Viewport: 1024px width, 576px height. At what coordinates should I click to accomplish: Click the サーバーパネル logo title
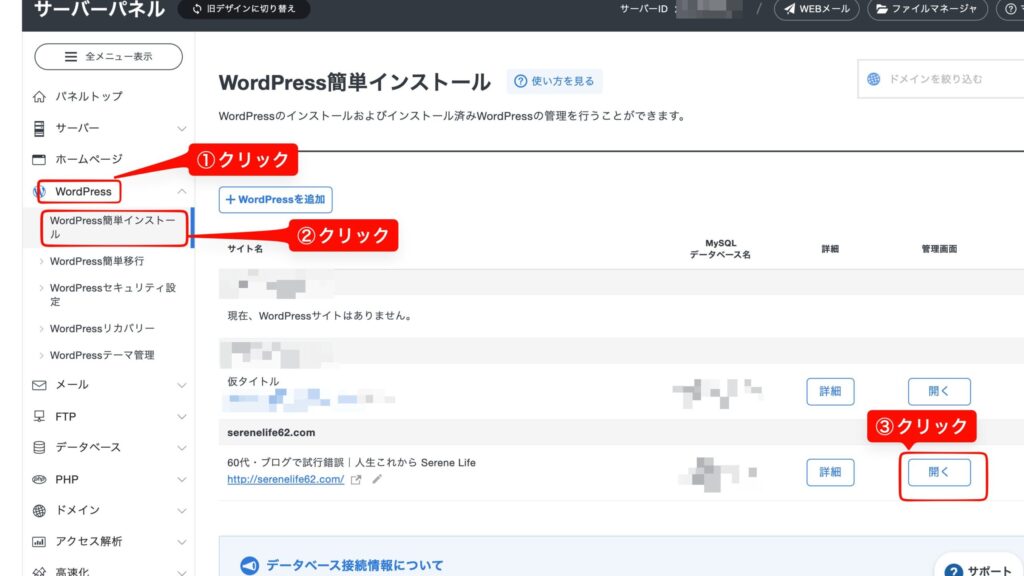99,9
